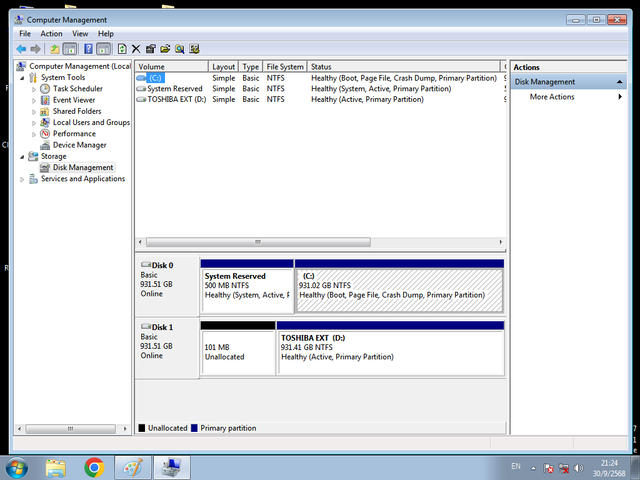This screenshot has width=640, height=480.
Task: Open the View menu
Action: click(80, 33)
